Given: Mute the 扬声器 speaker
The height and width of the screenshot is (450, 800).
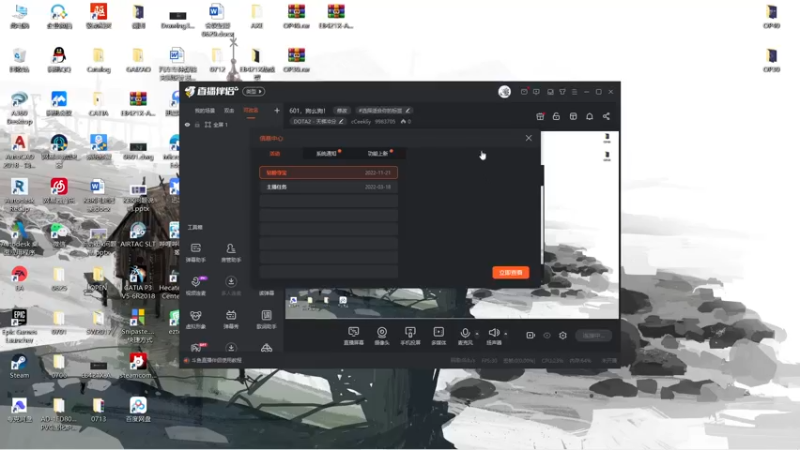Looking at the screenshot, I should (493, 336).
